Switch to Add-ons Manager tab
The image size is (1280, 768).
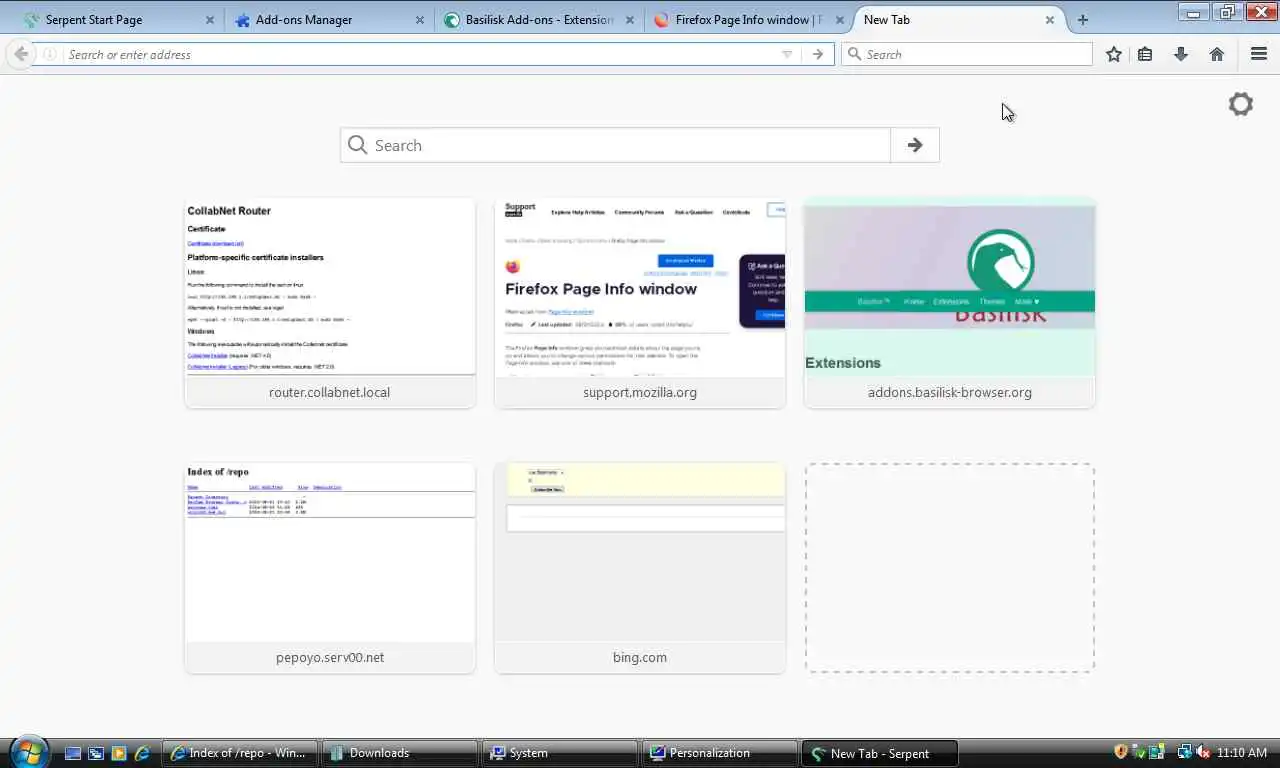[x=327, y=20]
